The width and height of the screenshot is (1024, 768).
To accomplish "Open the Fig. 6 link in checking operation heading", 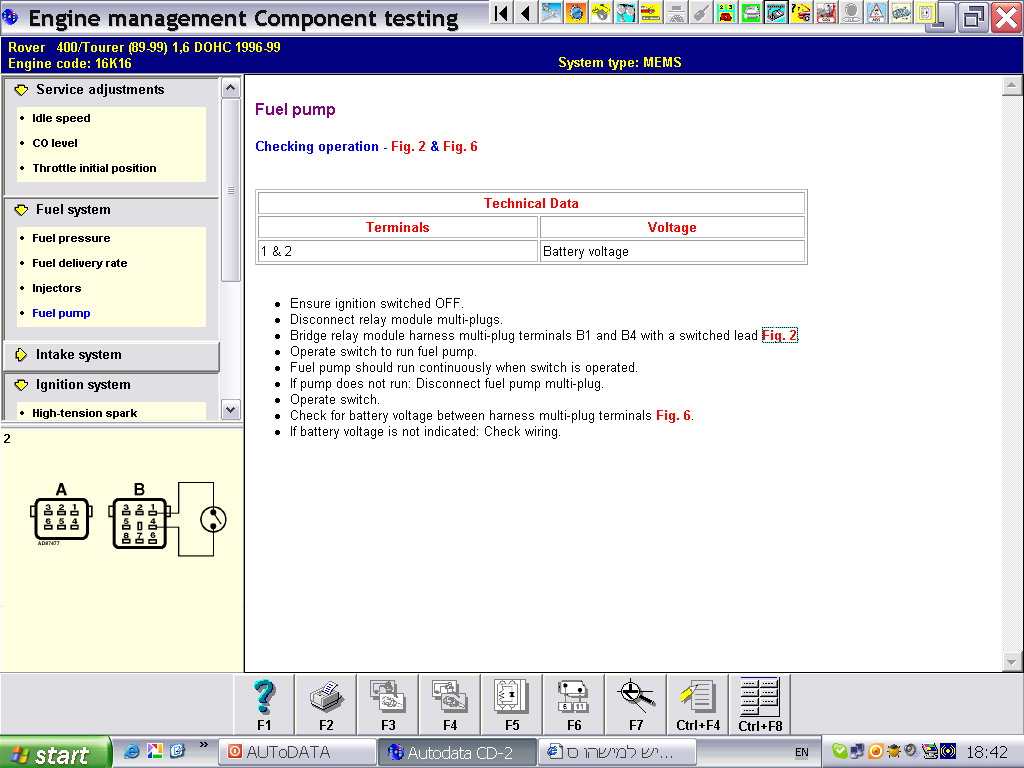I will 460,147.
